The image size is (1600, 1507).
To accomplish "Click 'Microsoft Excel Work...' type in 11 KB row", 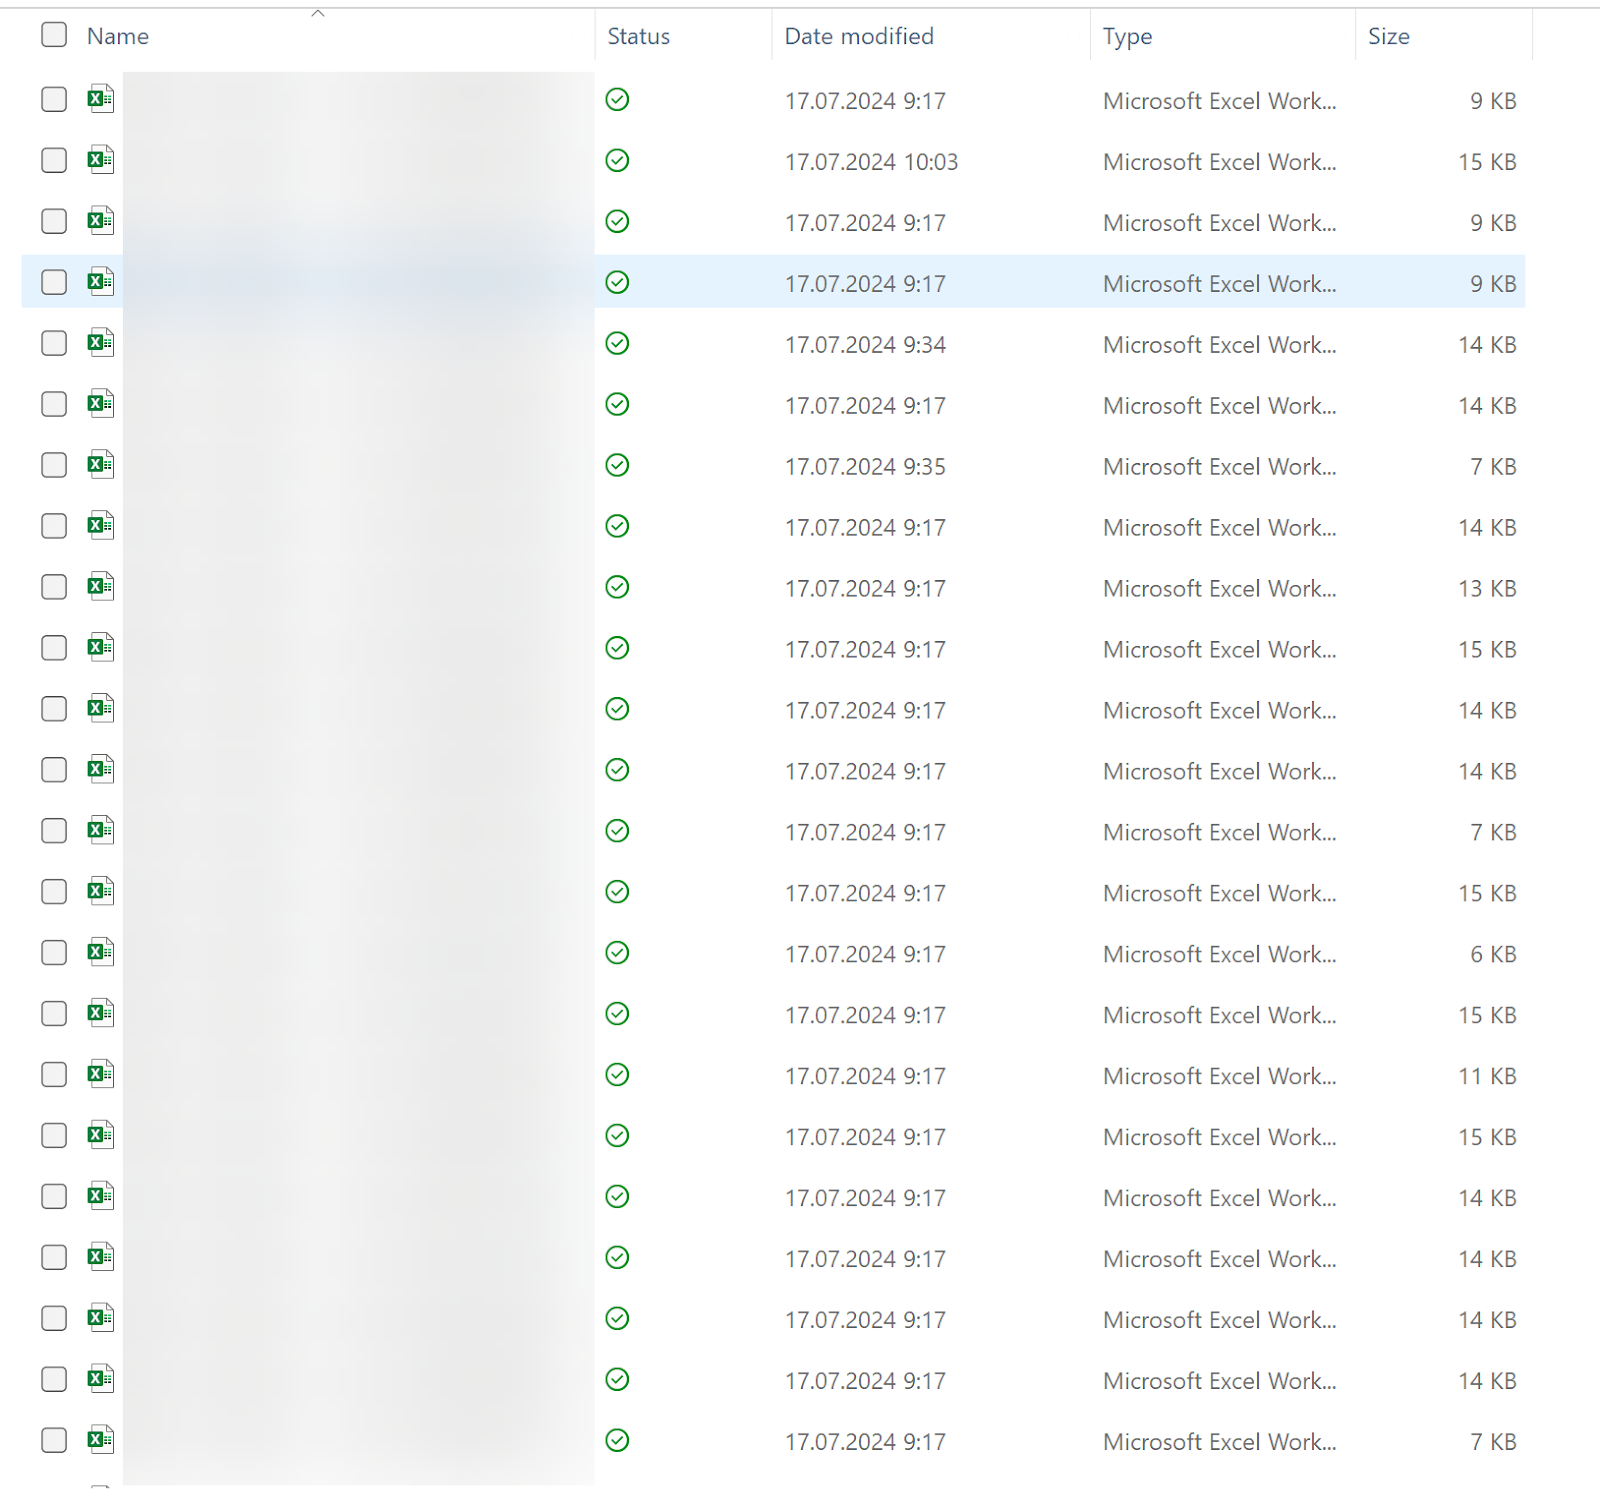I will coord(1219,1077).
